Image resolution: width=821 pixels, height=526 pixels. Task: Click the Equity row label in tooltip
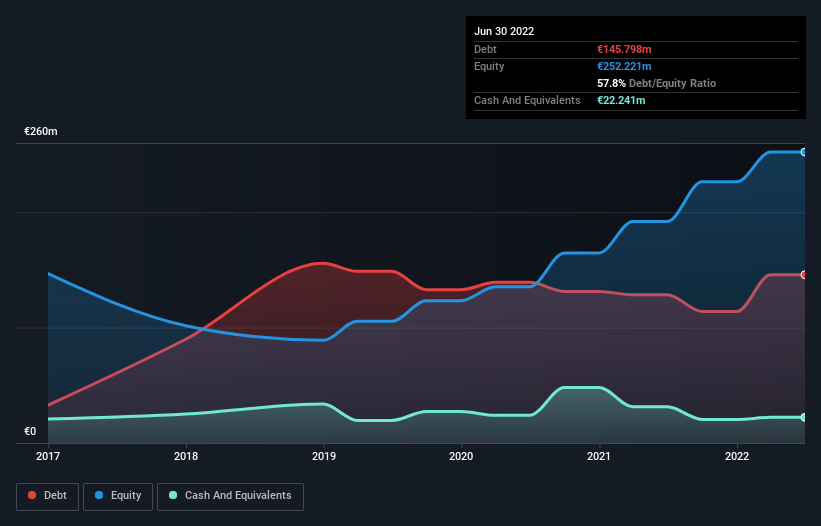point(489,66)
